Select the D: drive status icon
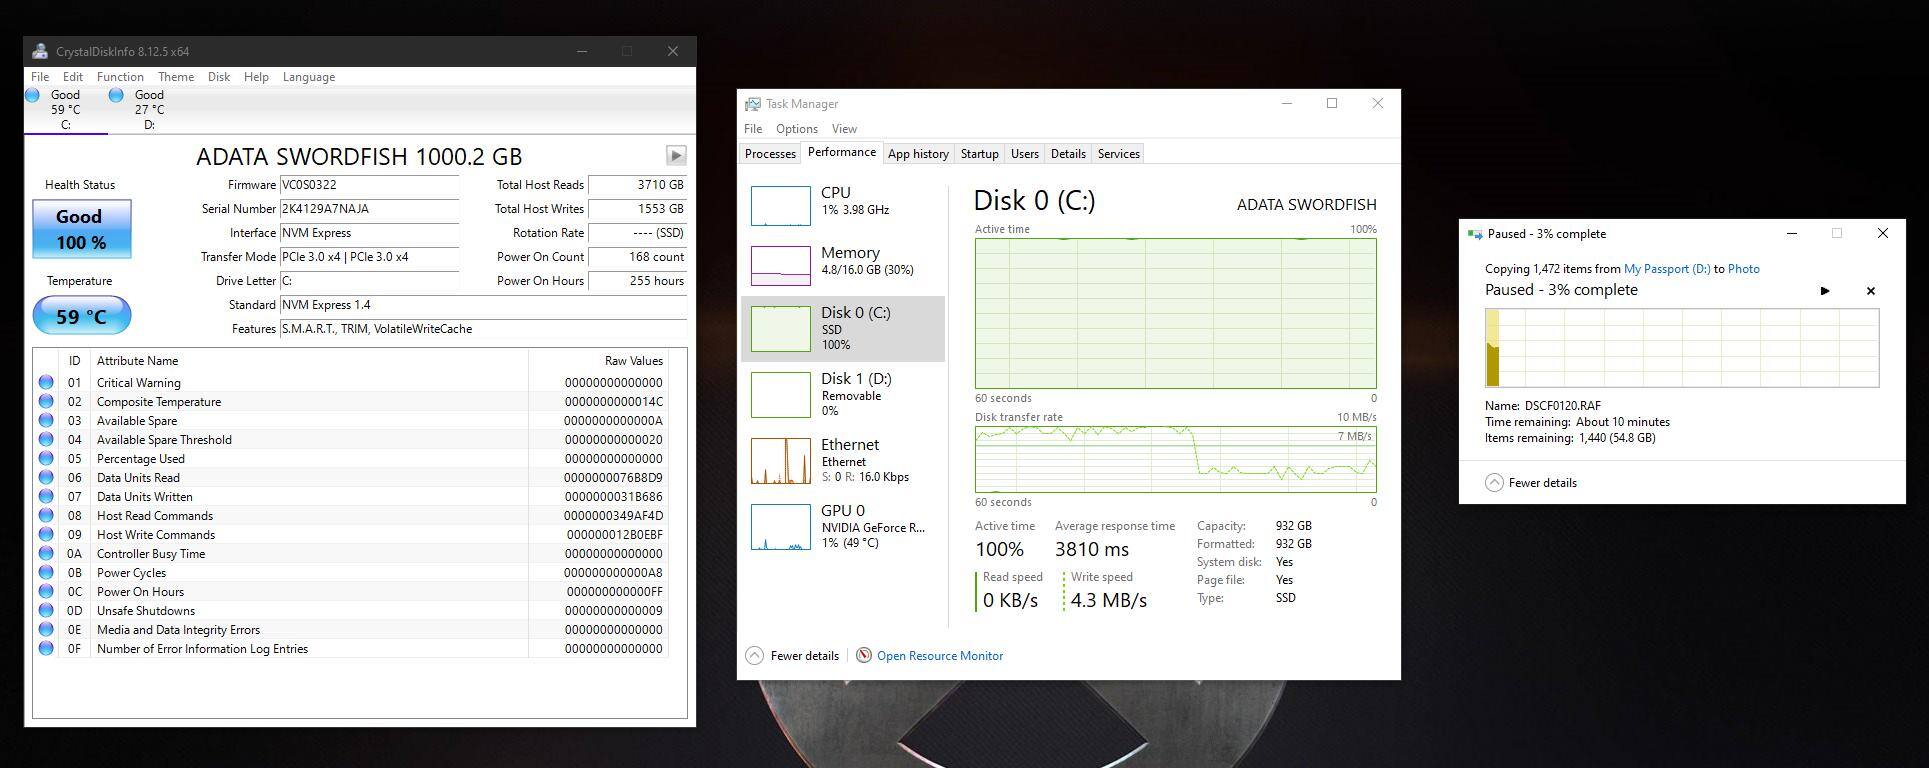 click(117, 96)
